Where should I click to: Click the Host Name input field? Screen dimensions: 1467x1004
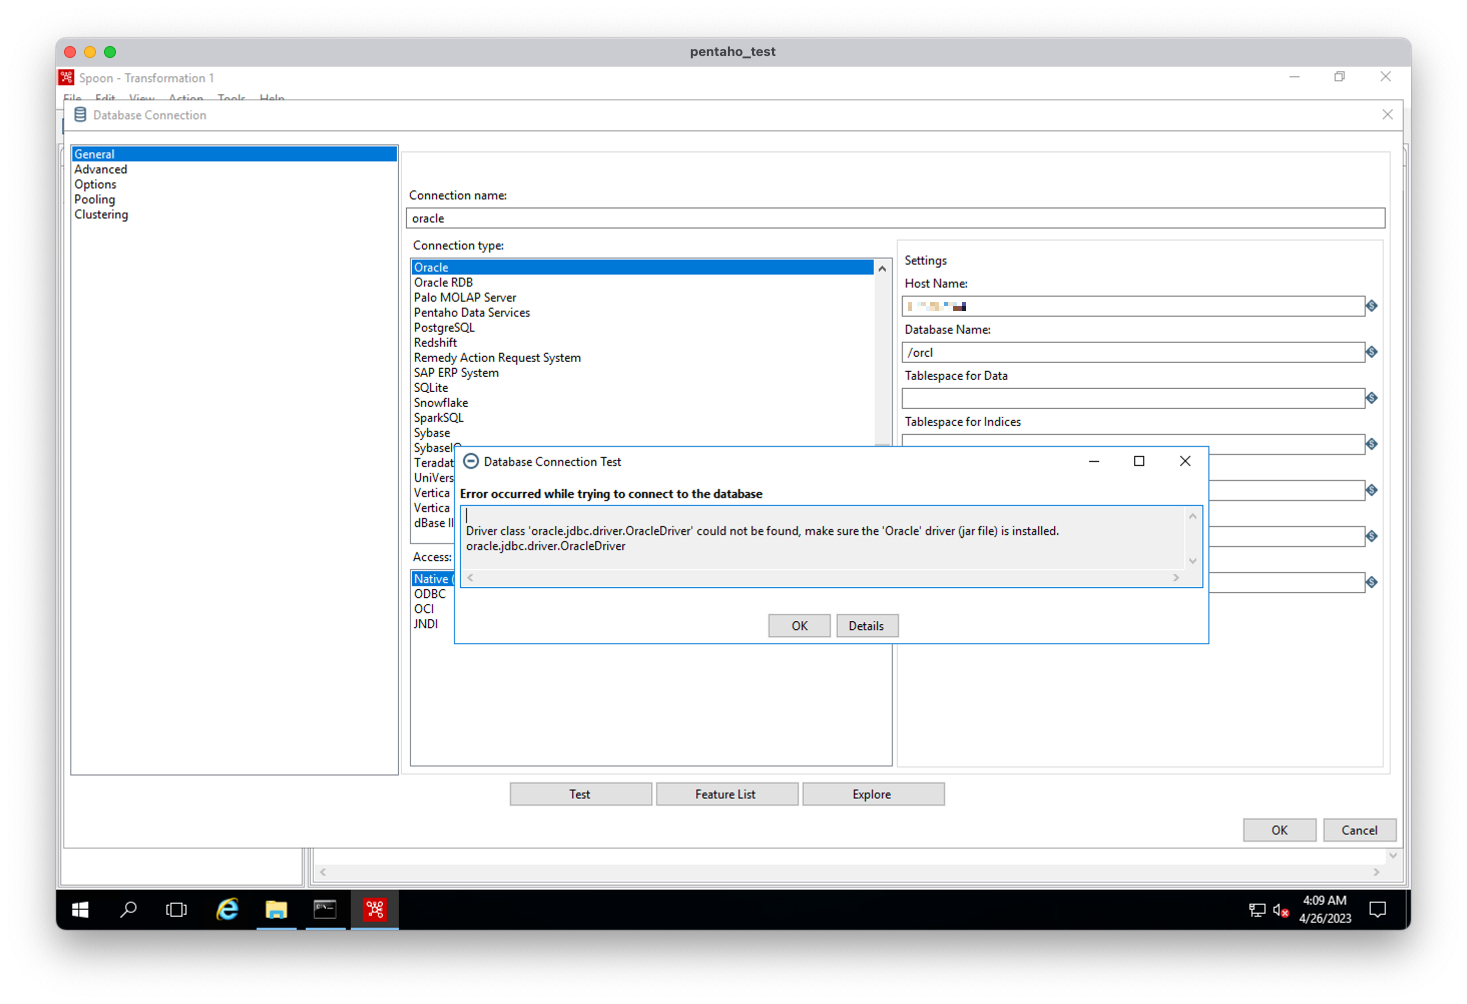[1133, 306]
